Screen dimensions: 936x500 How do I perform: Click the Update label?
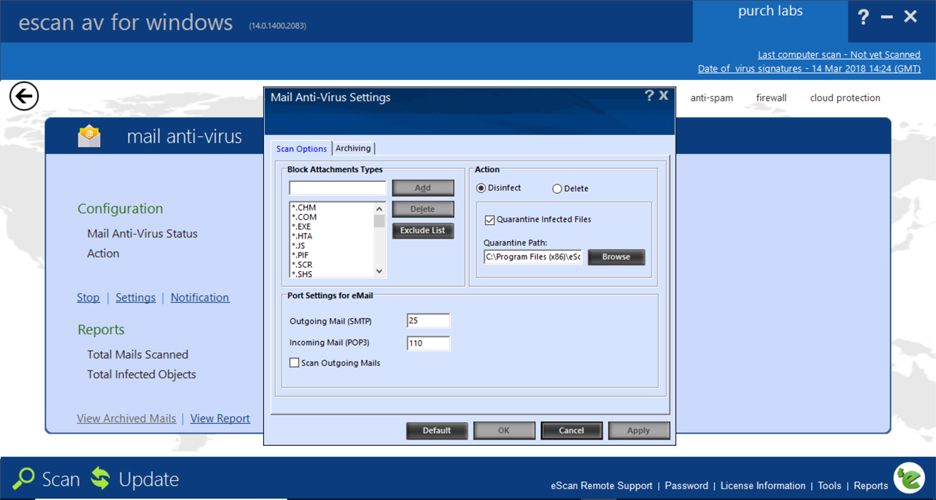149,479
